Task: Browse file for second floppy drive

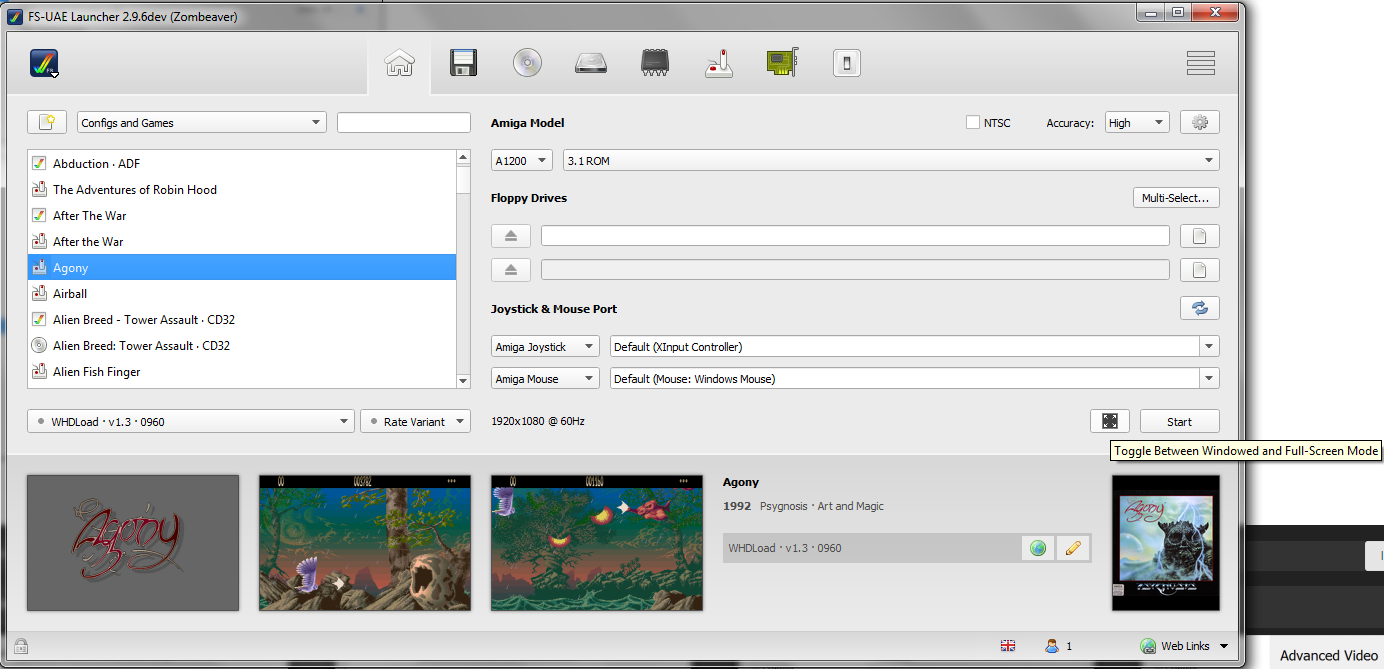Action: 1200,270
